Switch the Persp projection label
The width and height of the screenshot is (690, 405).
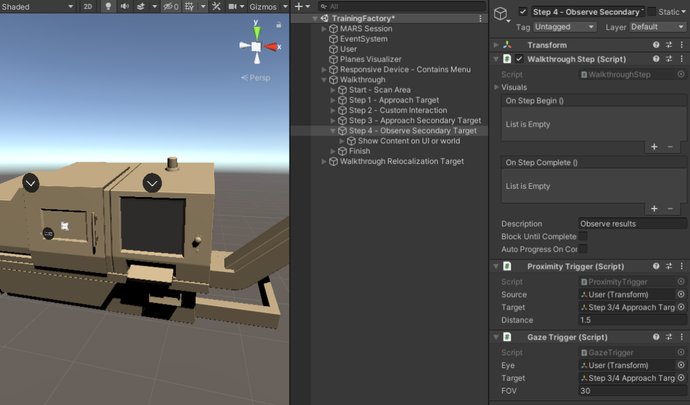point(256,78)
